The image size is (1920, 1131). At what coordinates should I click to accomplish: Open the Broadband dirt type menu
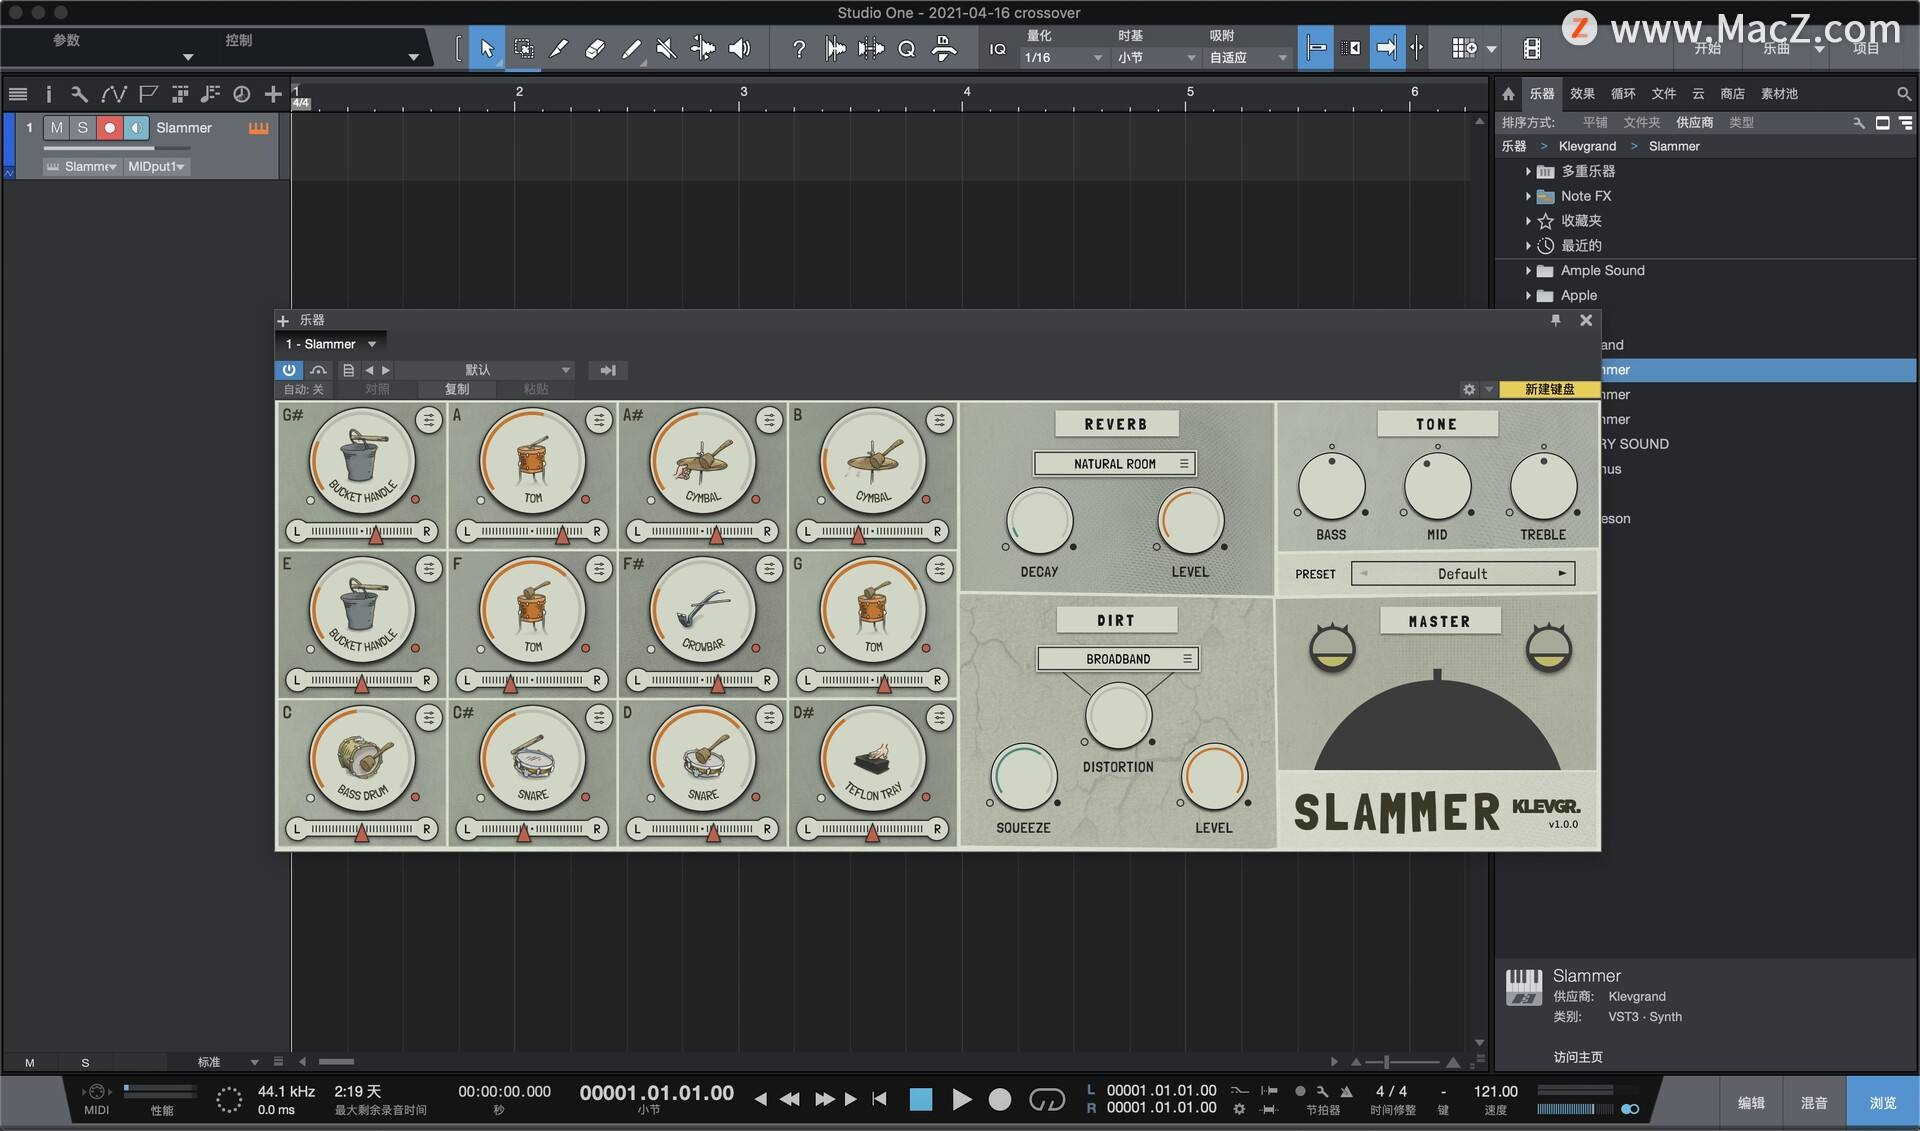pos(1118,659)
